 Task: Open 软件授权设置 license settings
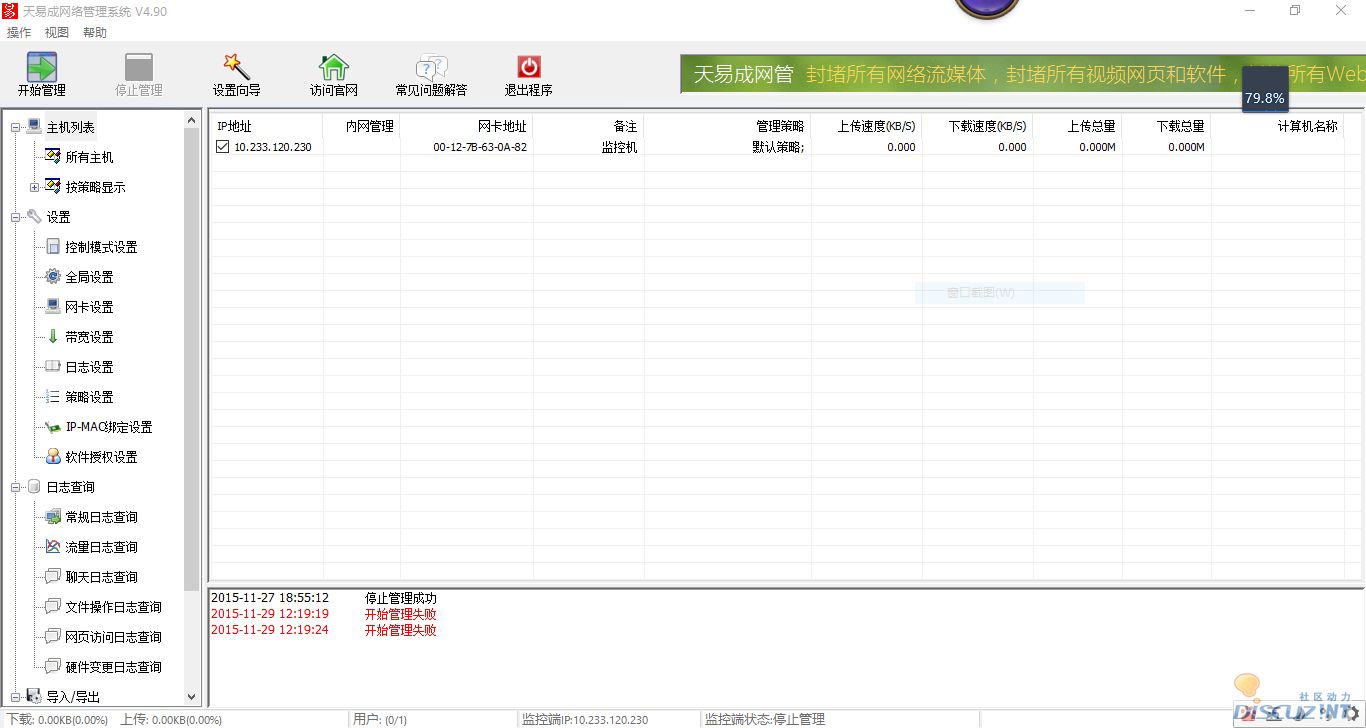(x=101, y=457)
